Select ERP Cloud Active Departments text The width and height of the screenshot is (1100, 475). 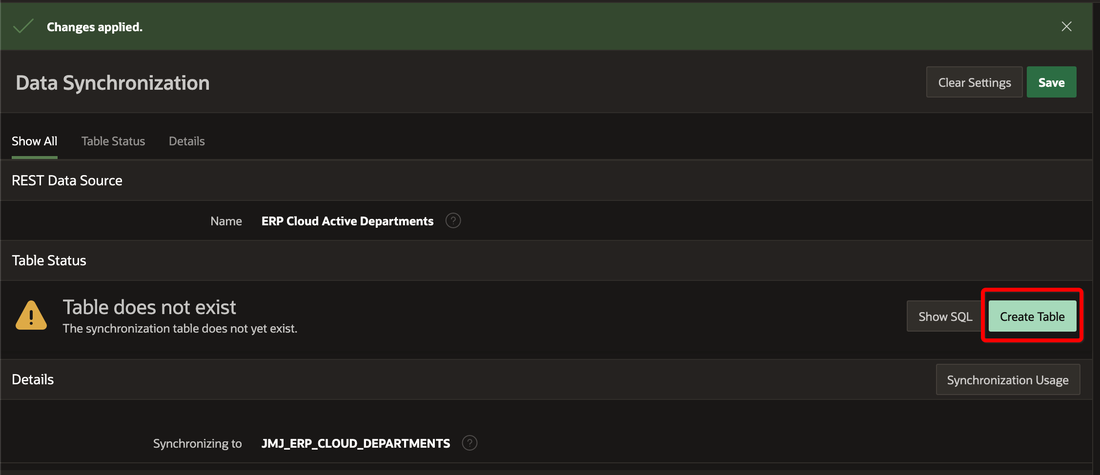coord(347,220)
